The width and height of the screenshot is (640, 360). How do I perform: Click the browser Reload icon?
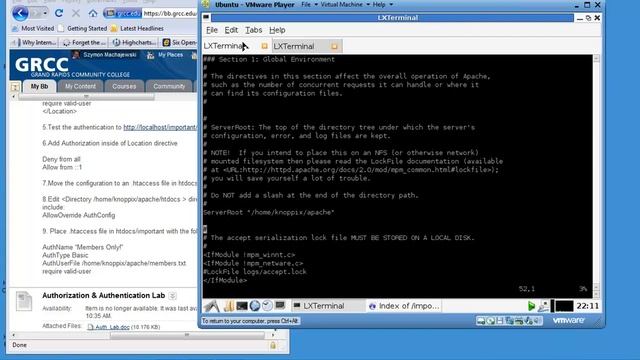click(59, 13)
